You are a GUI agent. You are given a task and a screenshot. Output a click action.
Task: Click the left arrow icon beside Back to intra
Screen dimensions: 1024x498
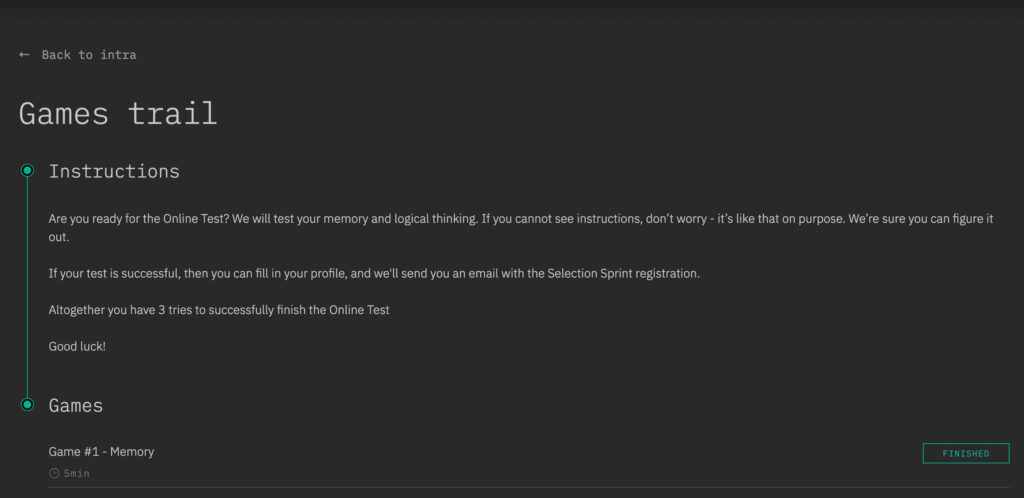click(24, 55)
